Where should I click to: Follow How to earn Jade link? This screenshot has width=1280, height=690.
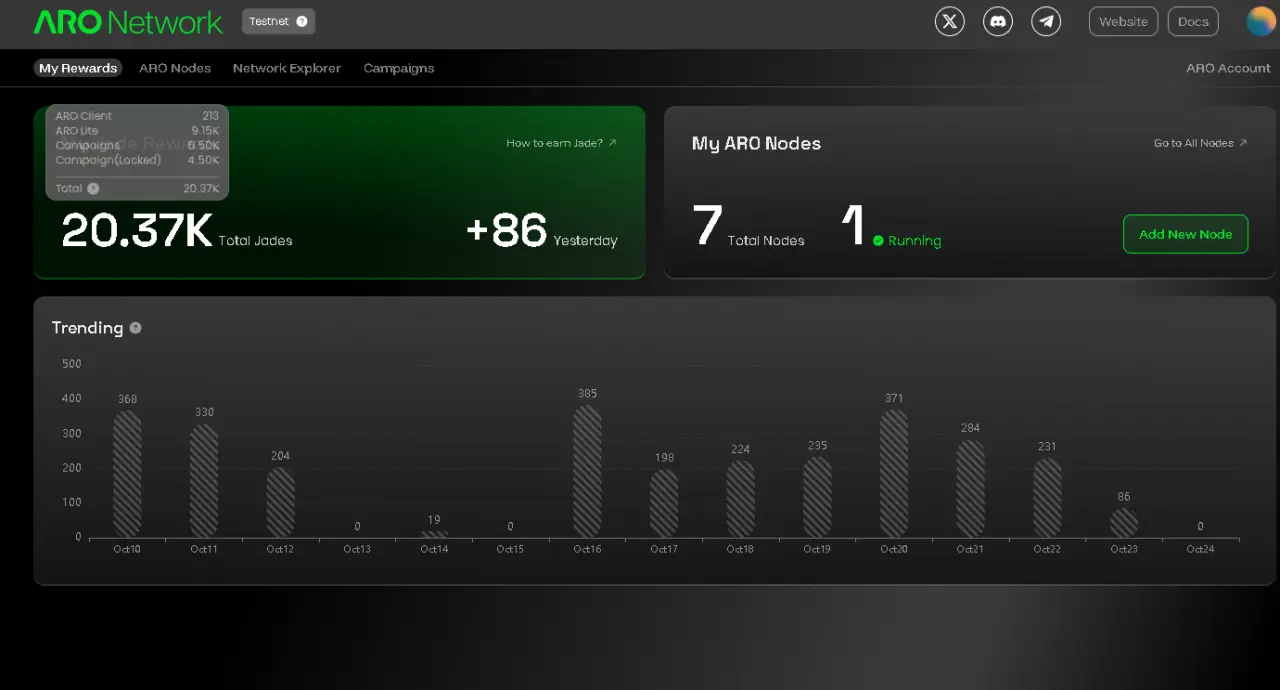tap(561, 143)
